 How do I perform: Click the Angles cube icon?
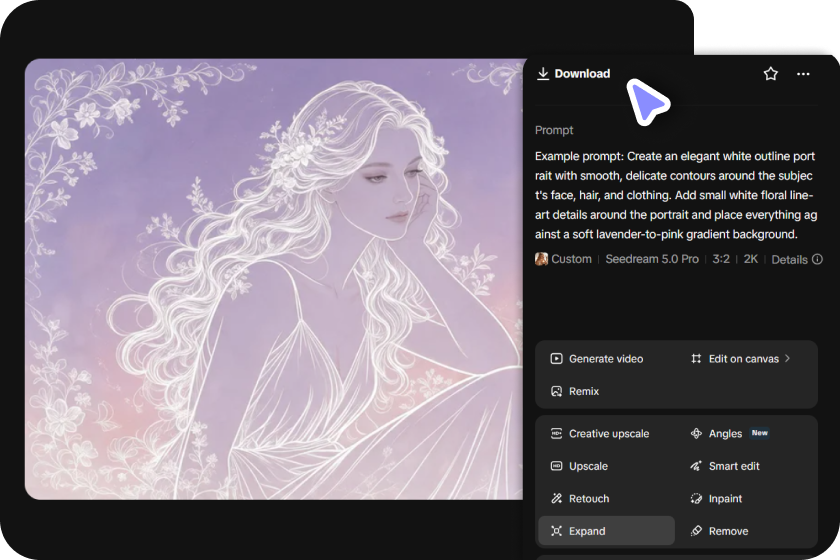696,434
